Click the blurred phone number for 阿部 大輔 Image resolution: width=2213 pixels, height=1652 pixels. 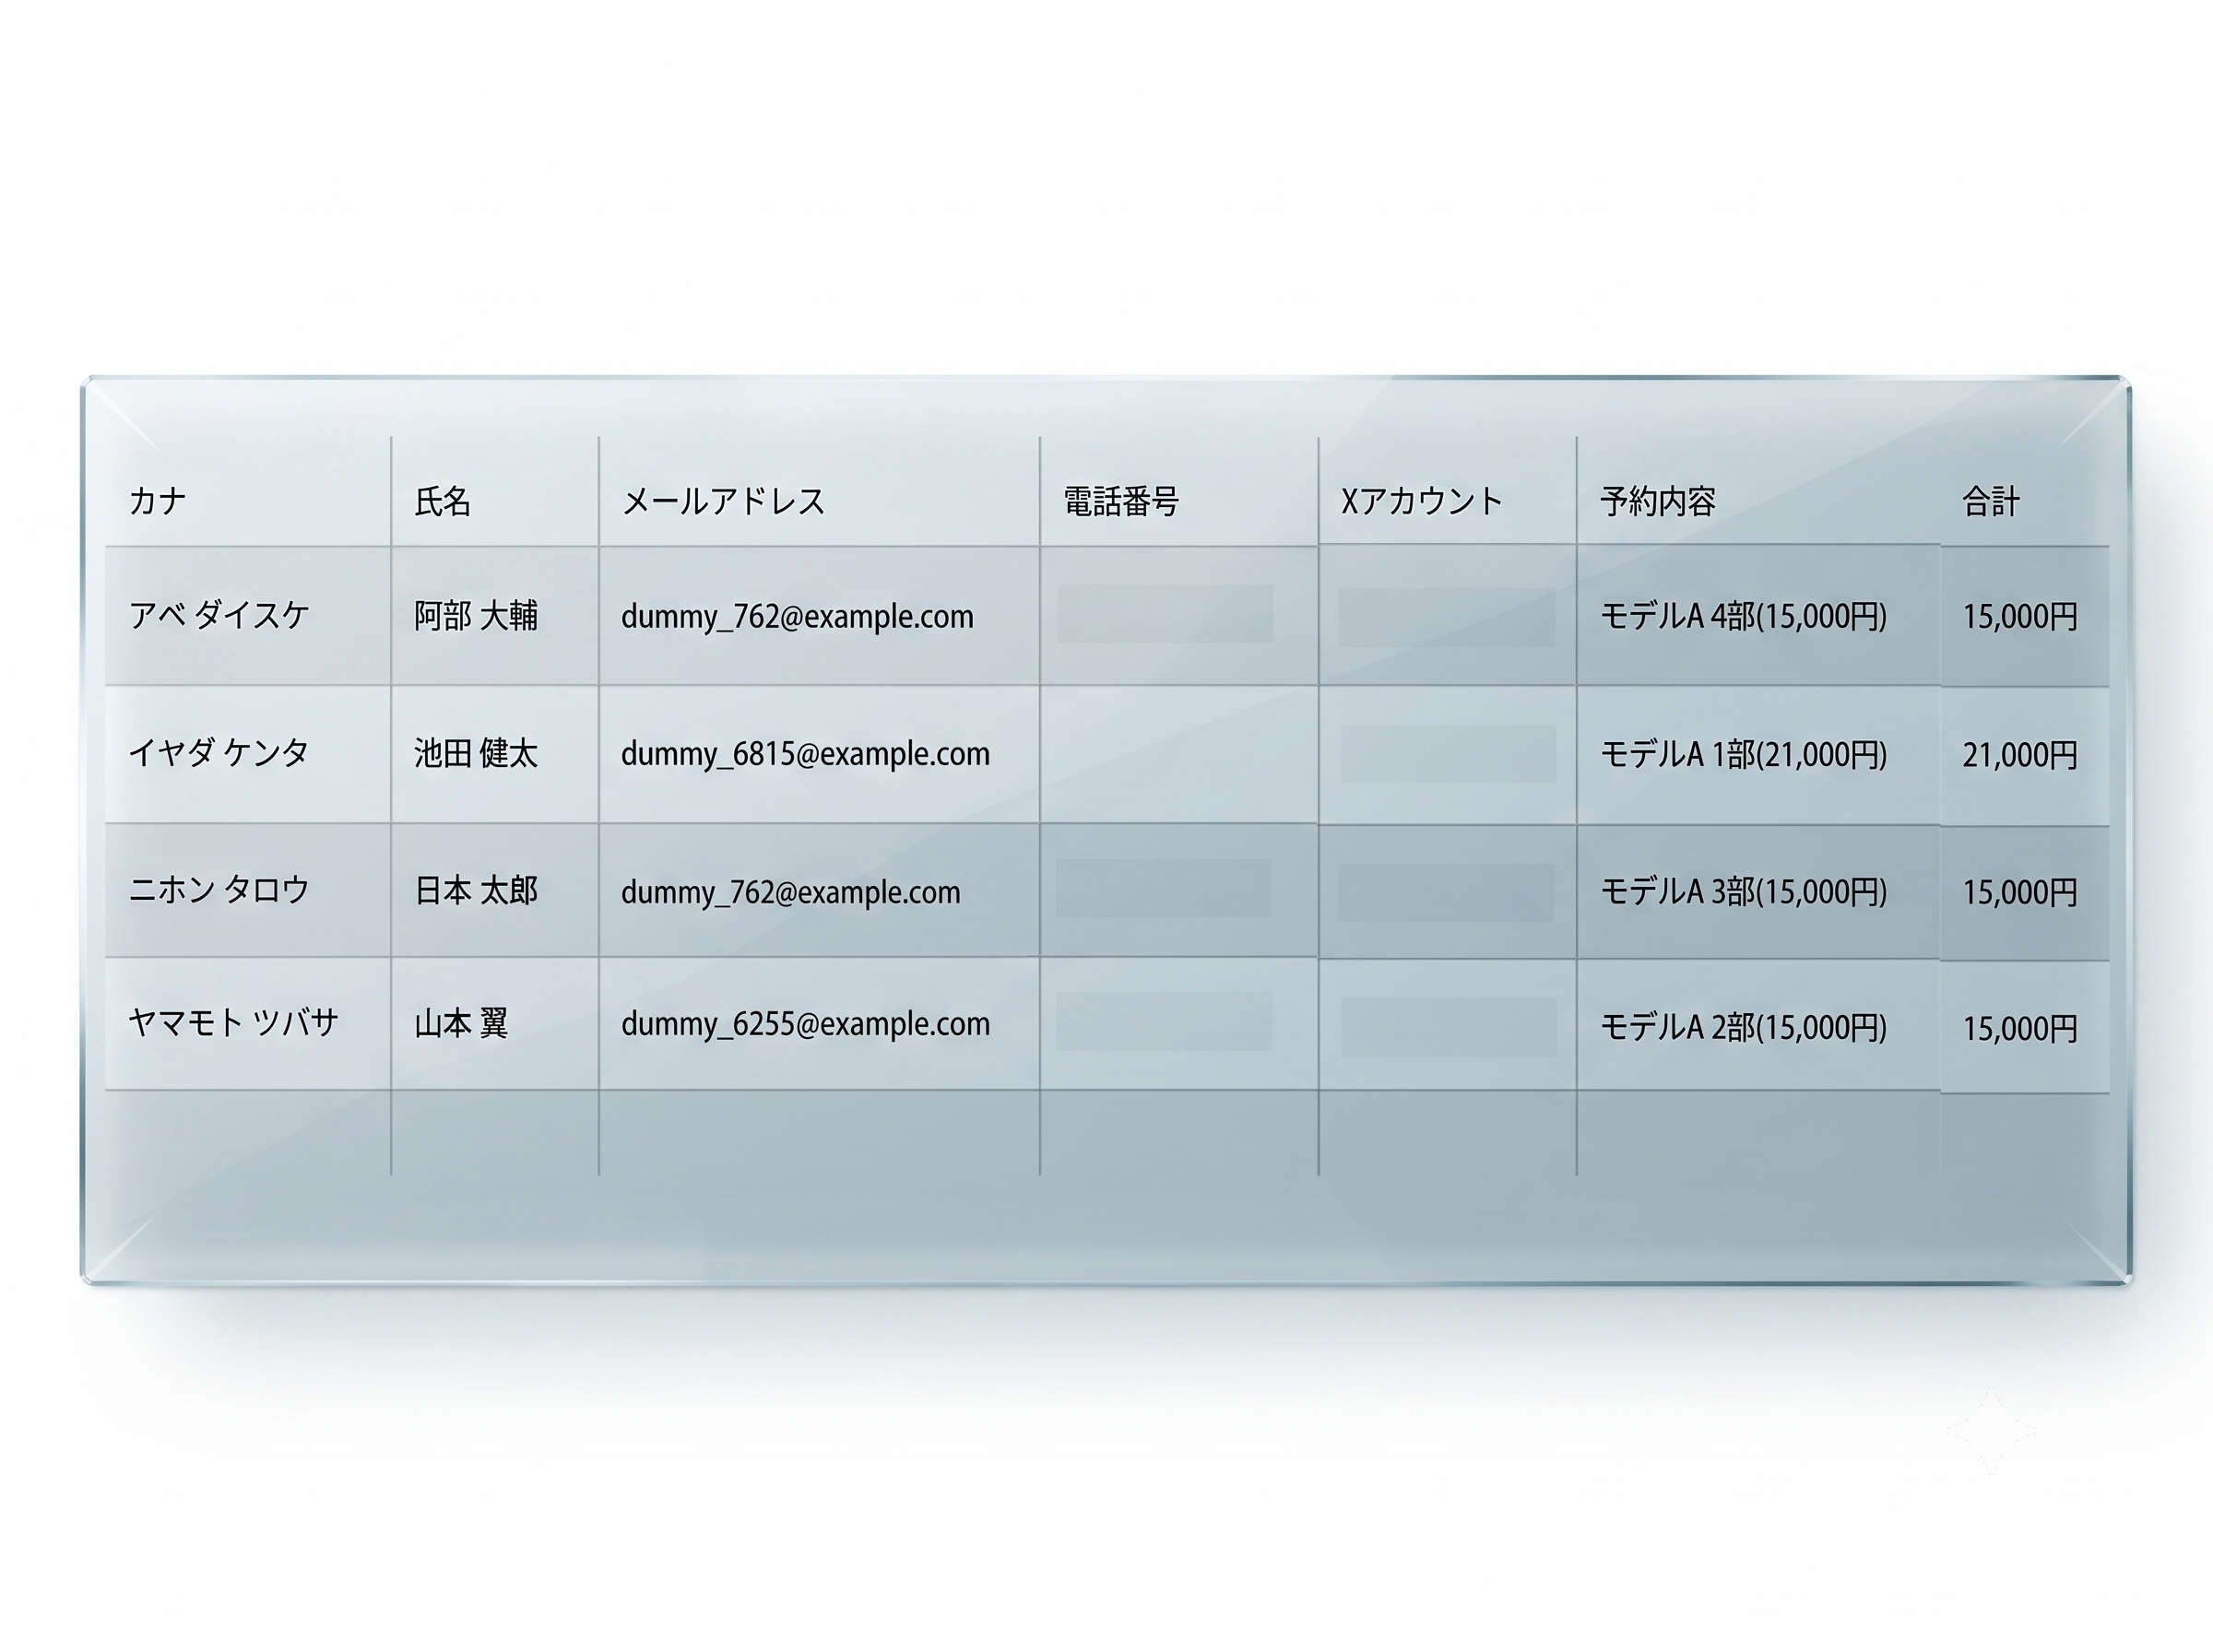pyautogui.click(x=1165, y=614)
